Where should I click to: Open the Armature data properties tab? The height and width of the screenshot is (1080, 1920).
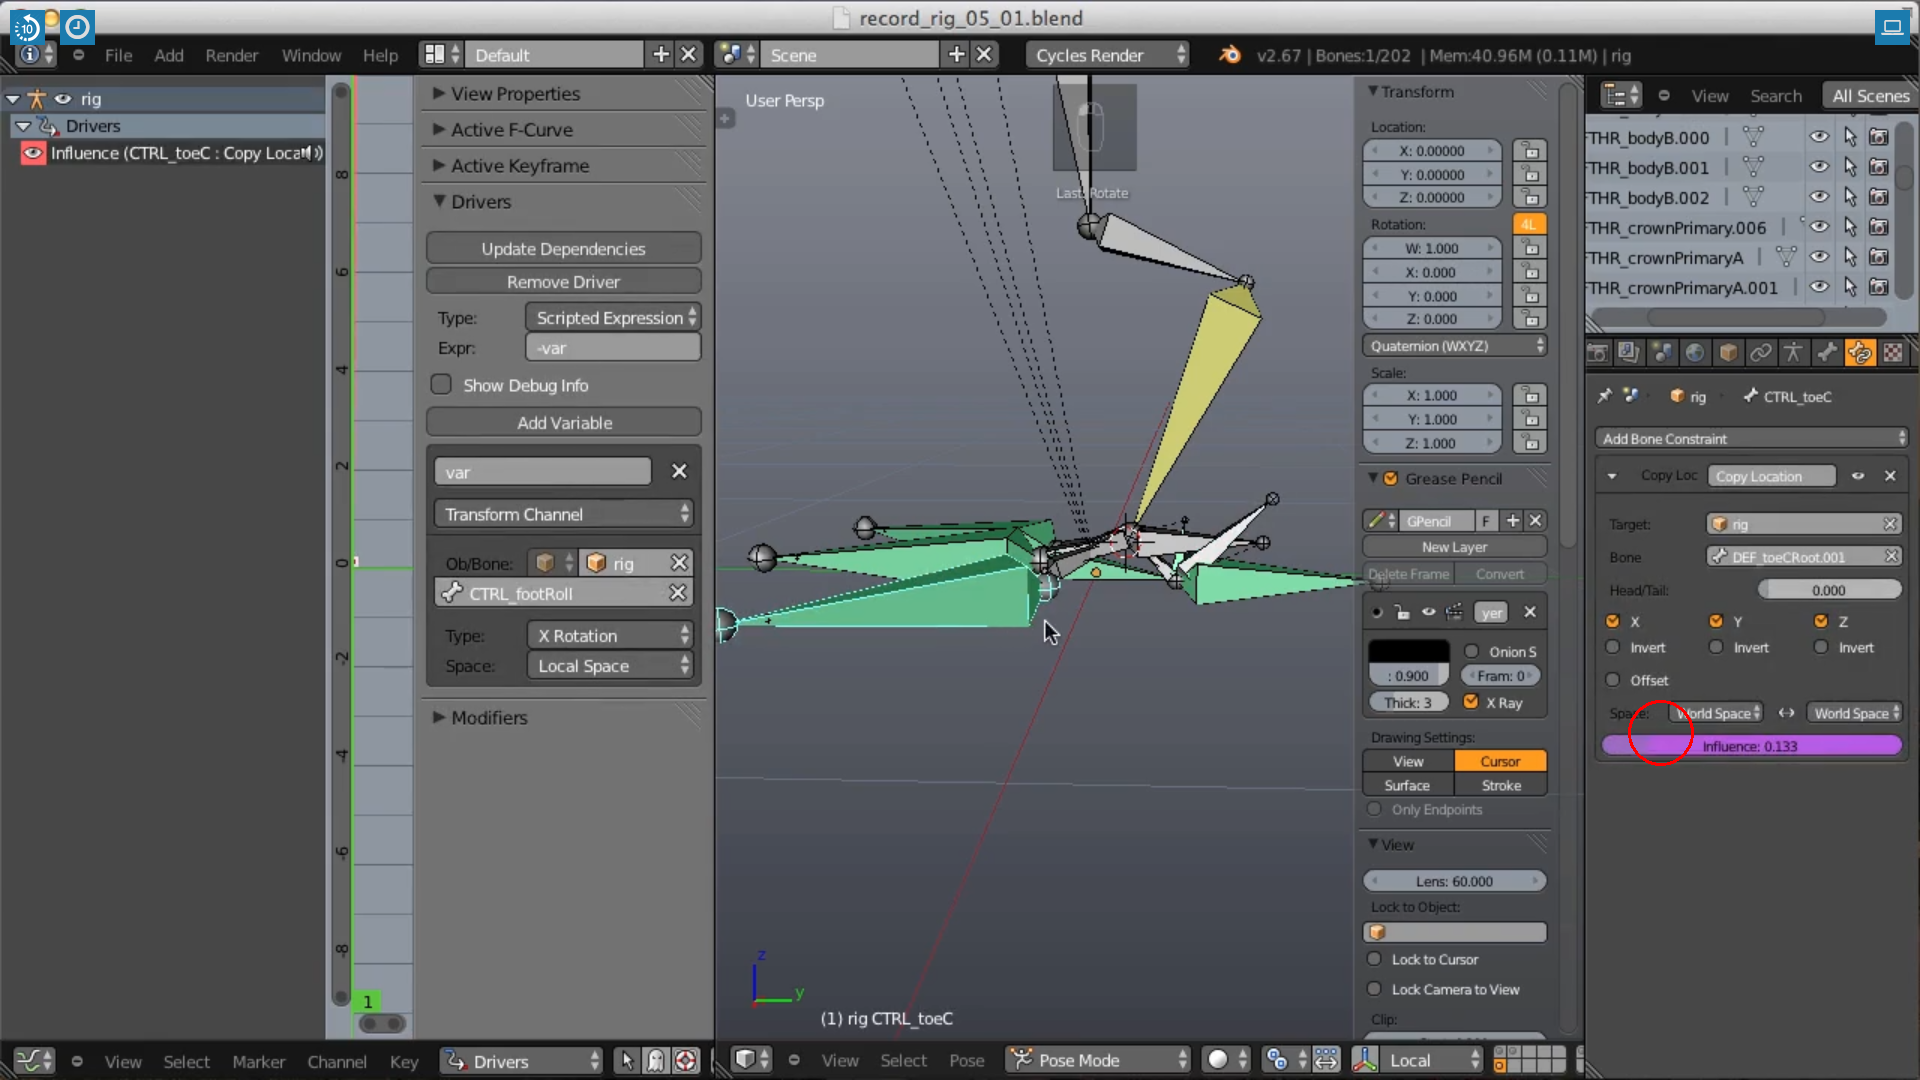pos(1793,352)
